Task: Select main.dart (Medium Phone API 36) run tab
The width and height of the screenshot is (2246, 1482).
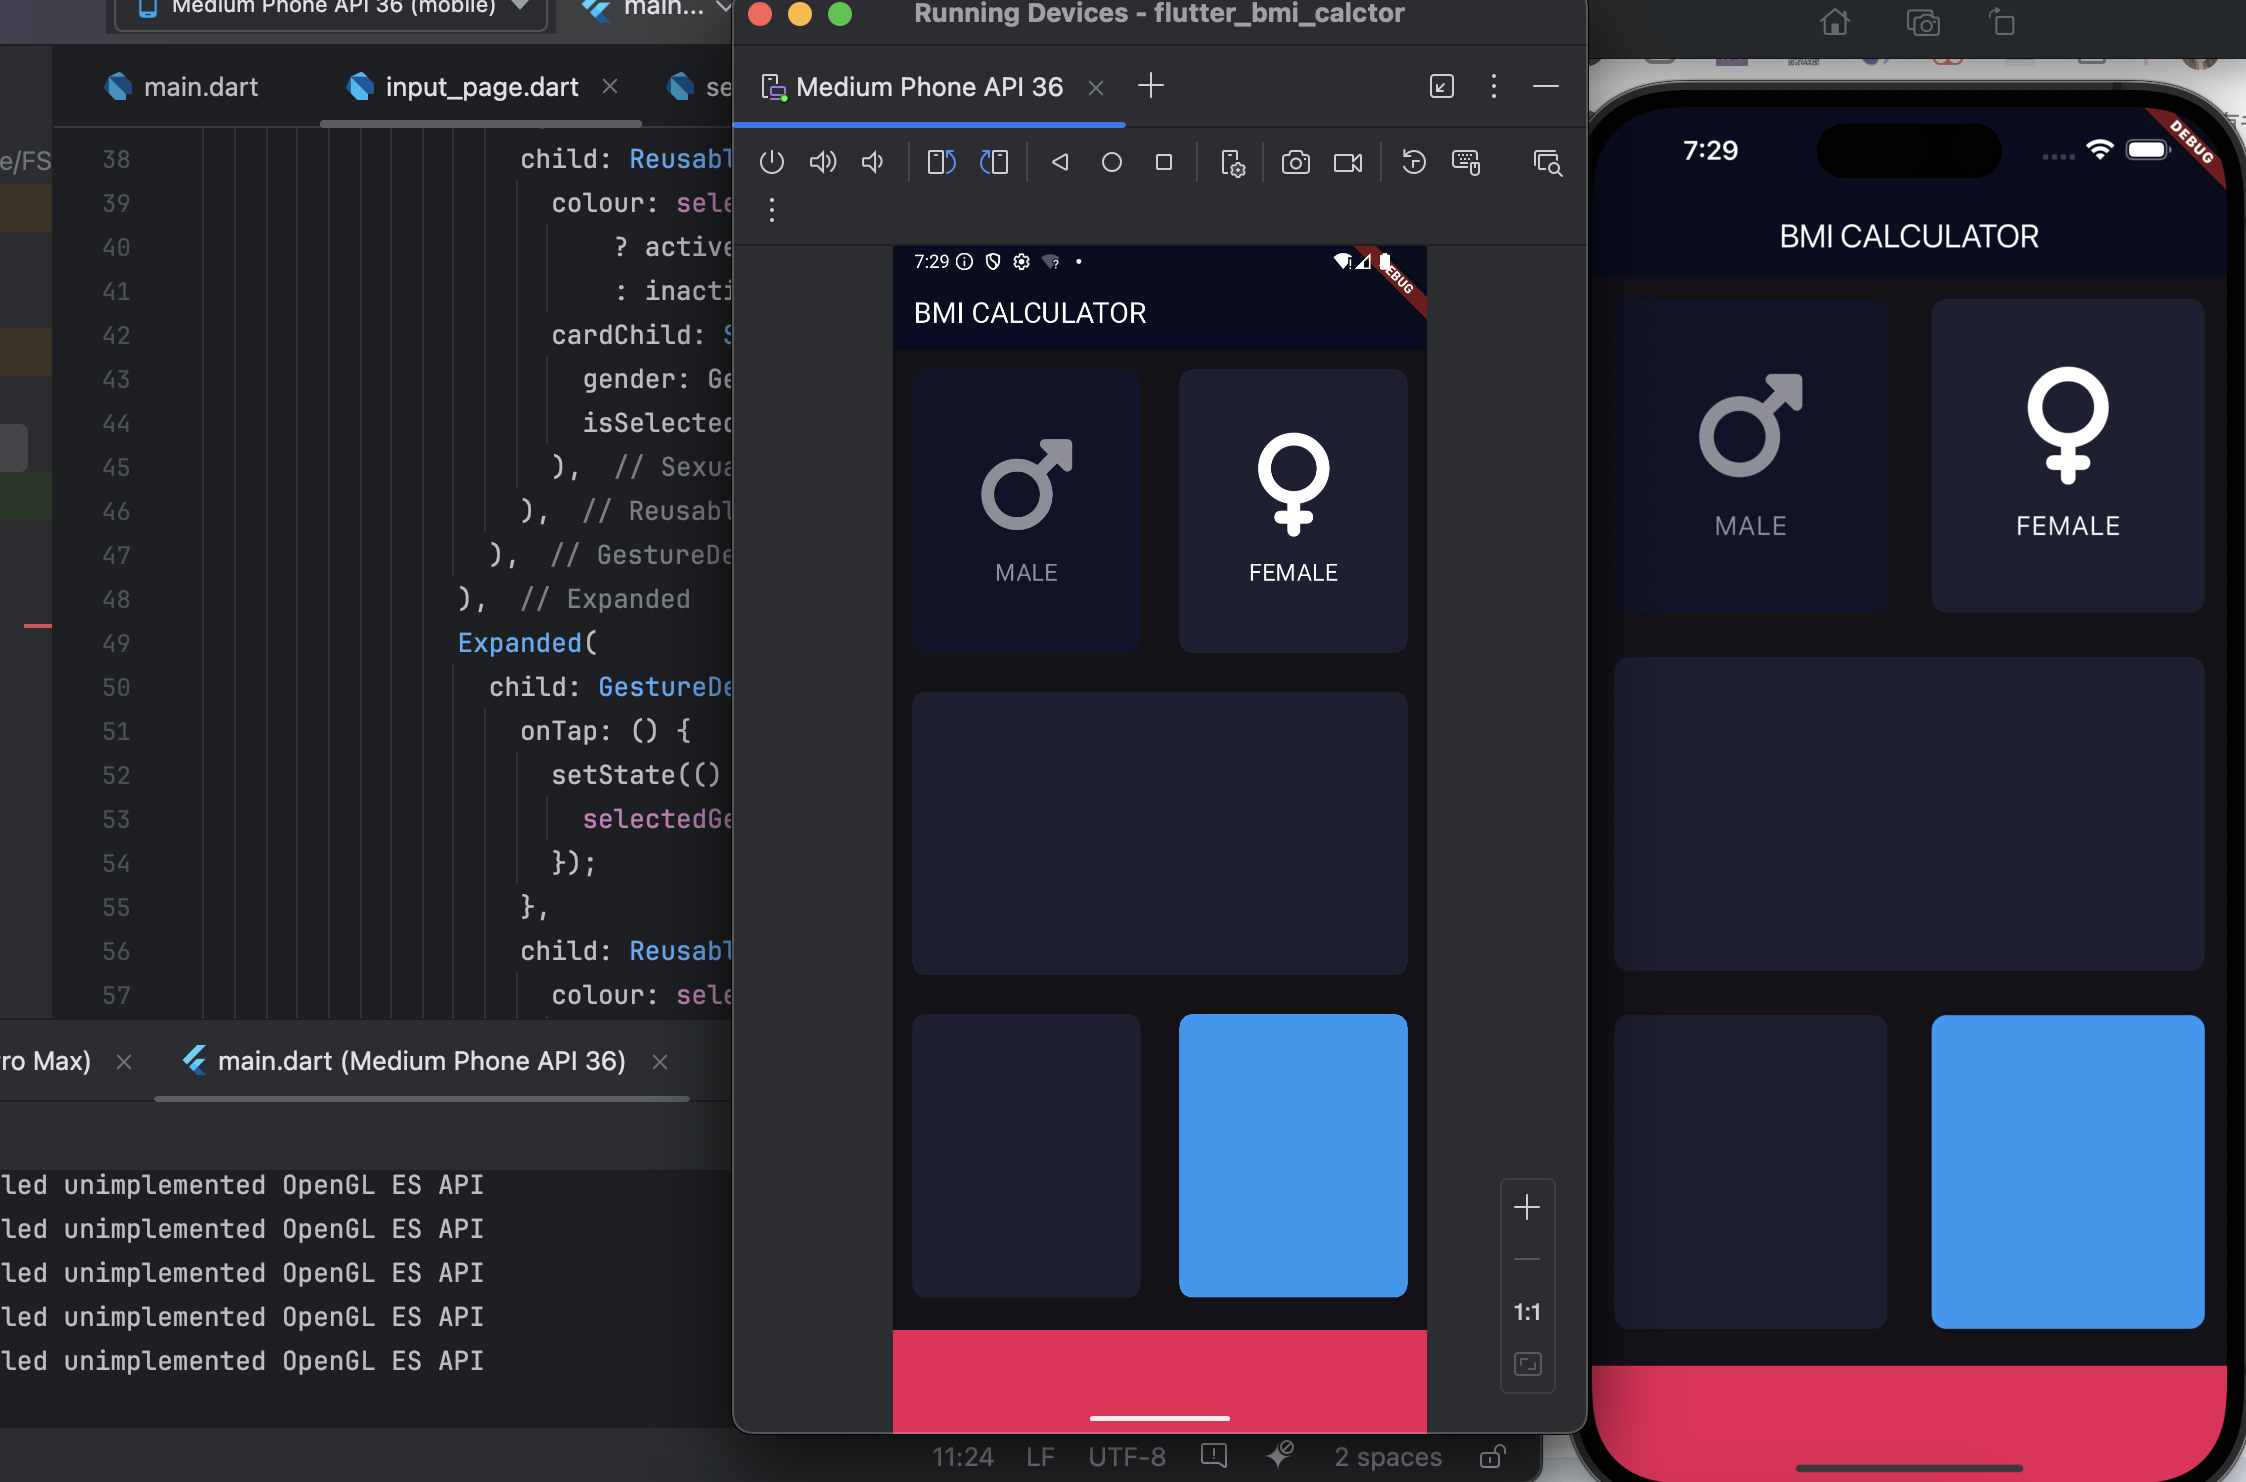Action: (421, 1061)
